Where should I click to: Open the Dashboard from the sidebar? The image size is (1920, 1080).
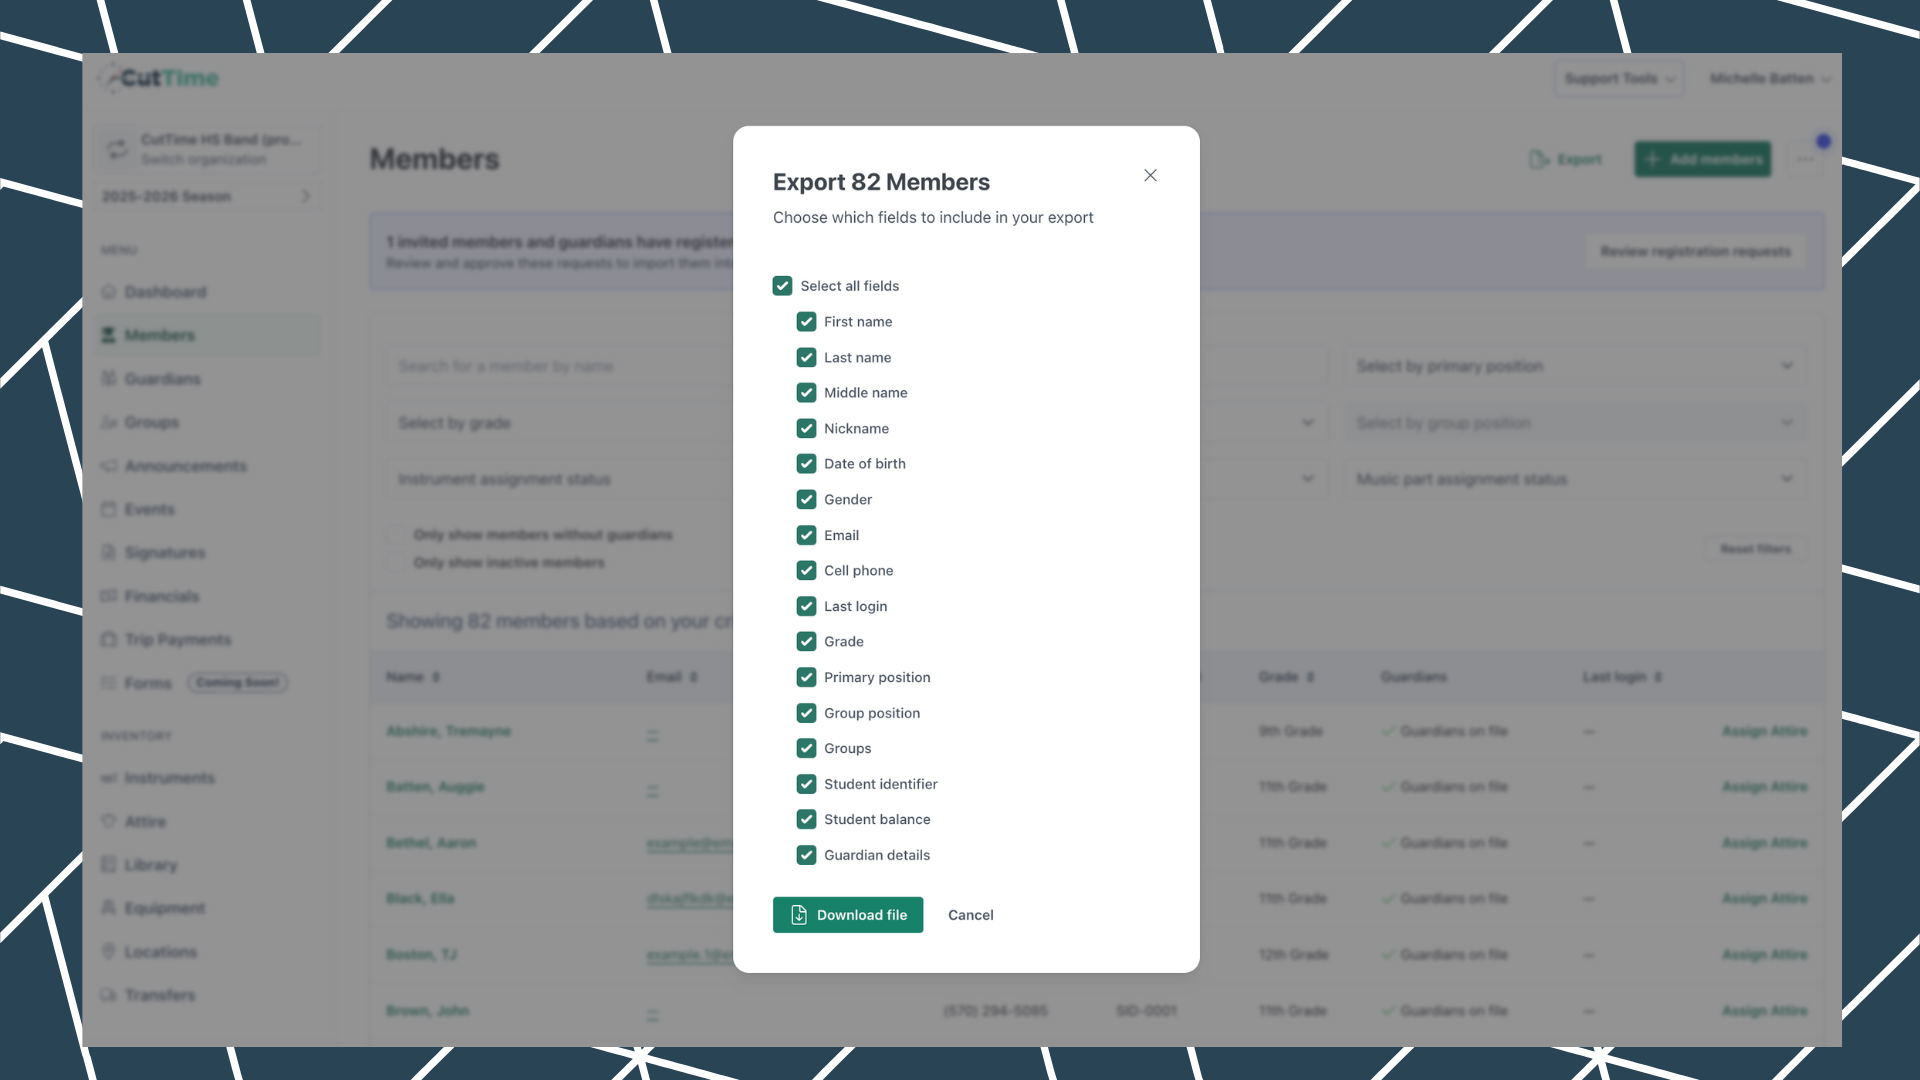[x=166, y=291]
